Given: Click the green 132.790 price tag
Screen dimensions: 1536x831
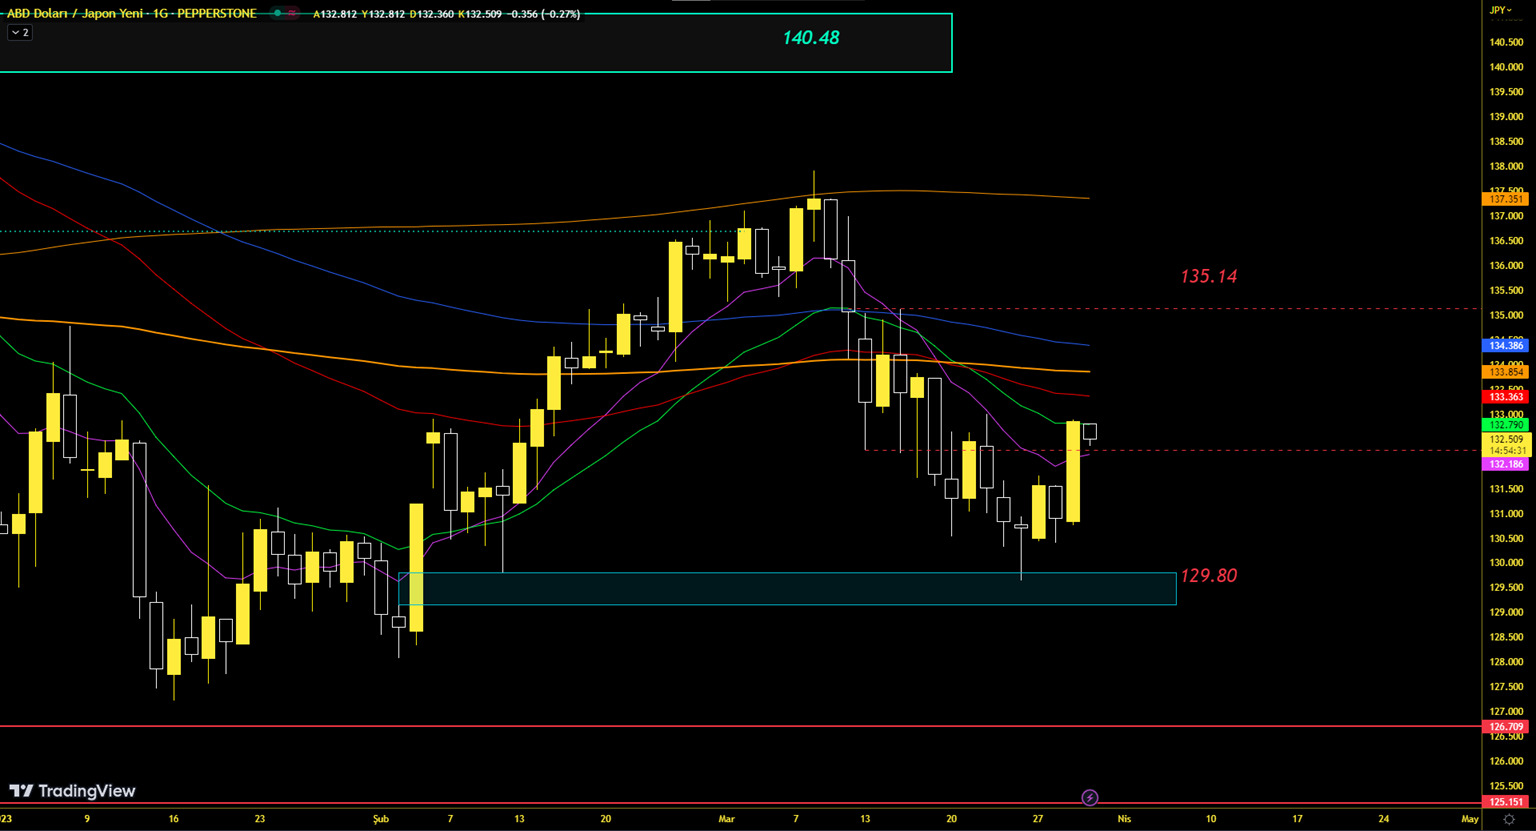Looking at the screenshot, I should pos(1505,425).
